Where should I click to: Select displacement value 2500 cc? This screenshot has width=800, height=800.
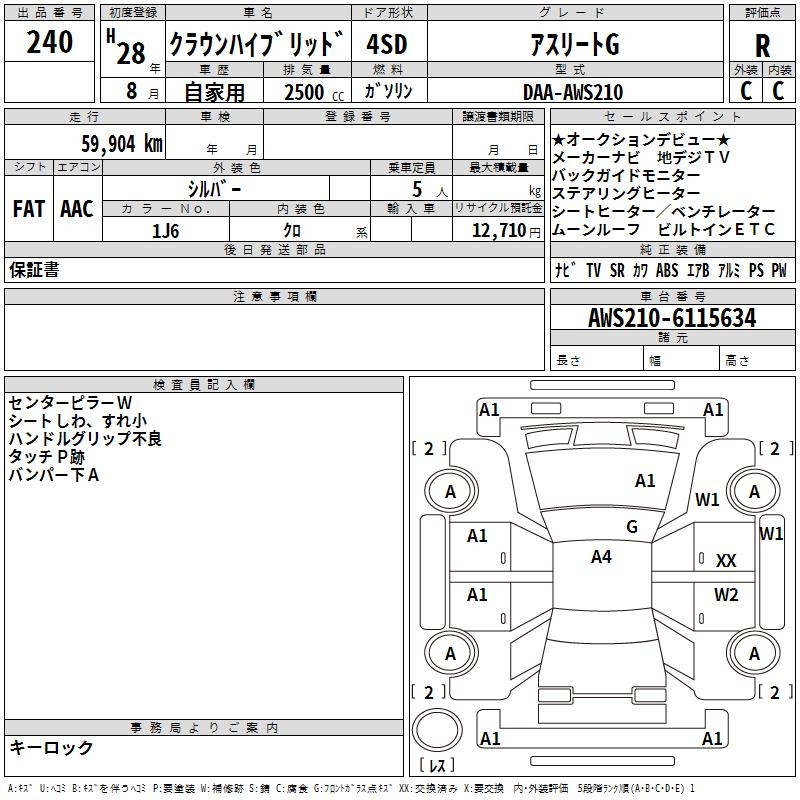click(x=314, y=92)
